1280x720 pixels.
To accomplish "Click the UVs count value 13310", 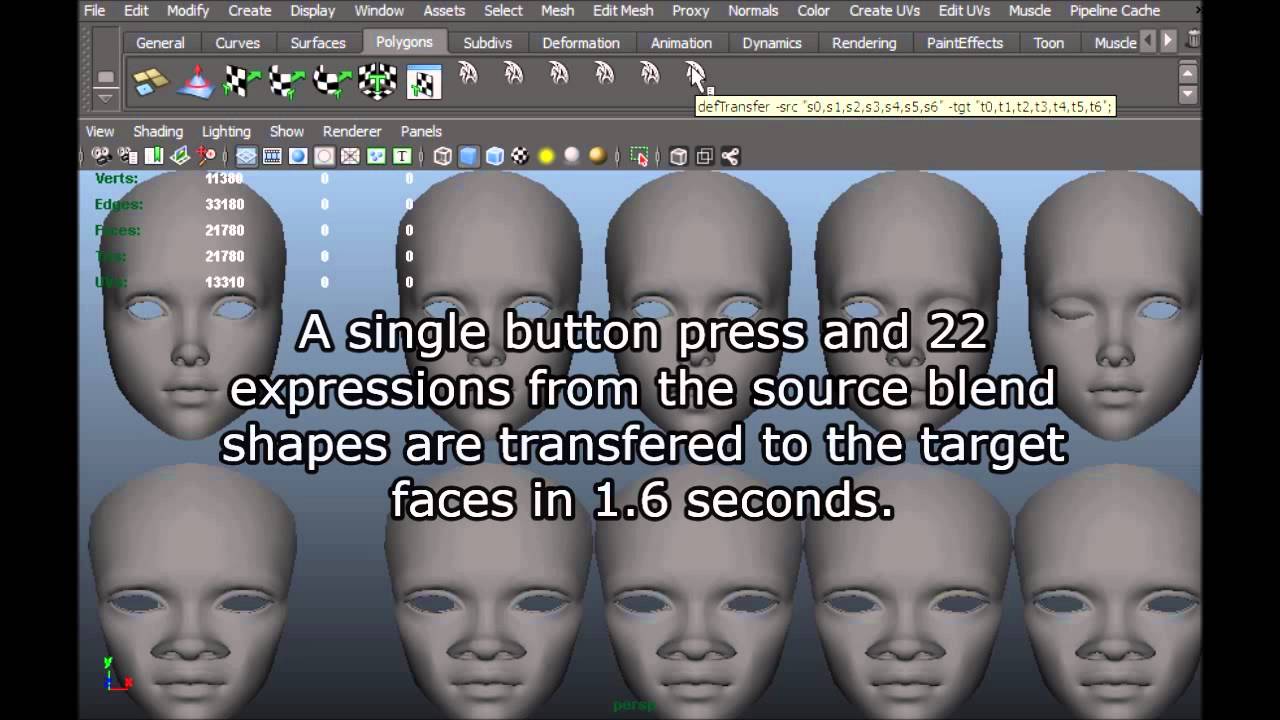I will pyautogui.click(x=225, y=282).
